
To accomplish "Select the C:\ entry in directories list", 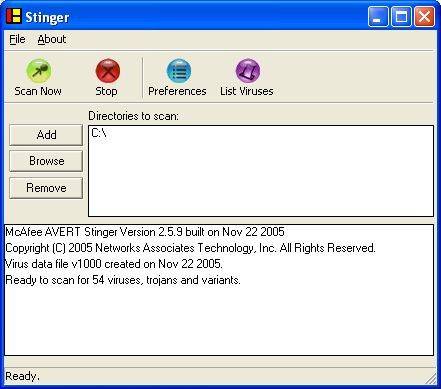I will [99, 133].
